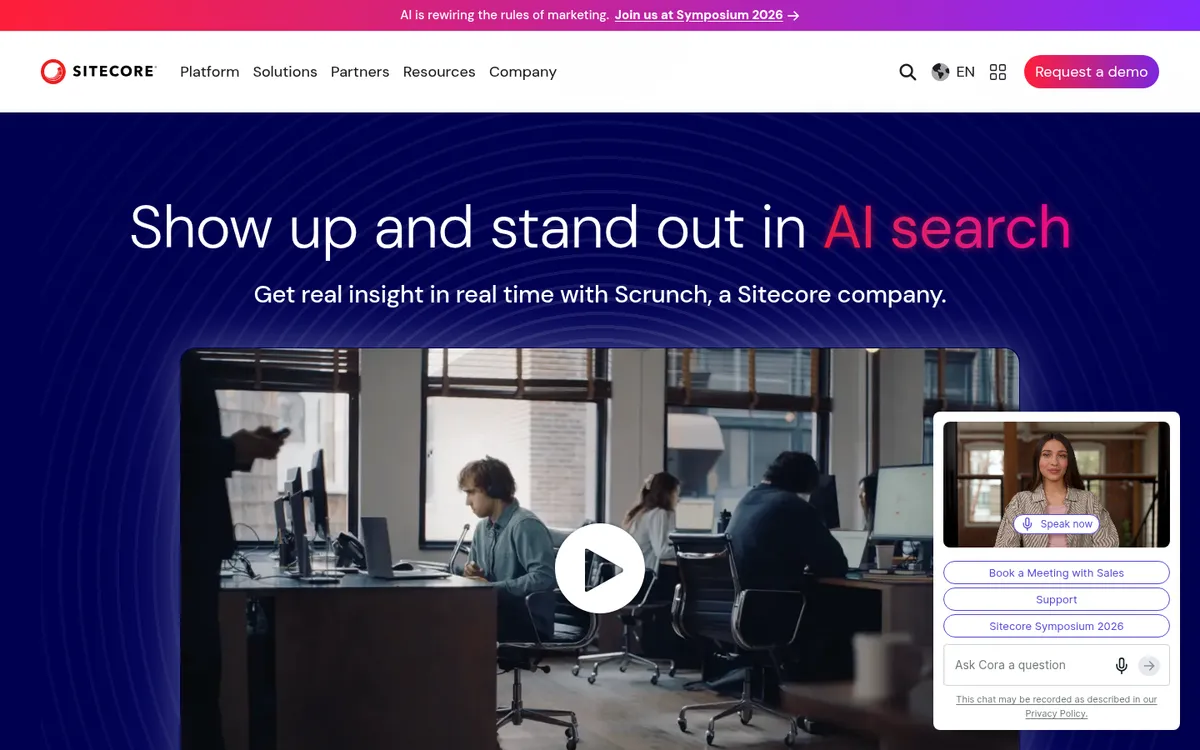Screen dimensions: 1200x750
Task: Click the Cora assistant video thumbnail
Action: 1056,484
